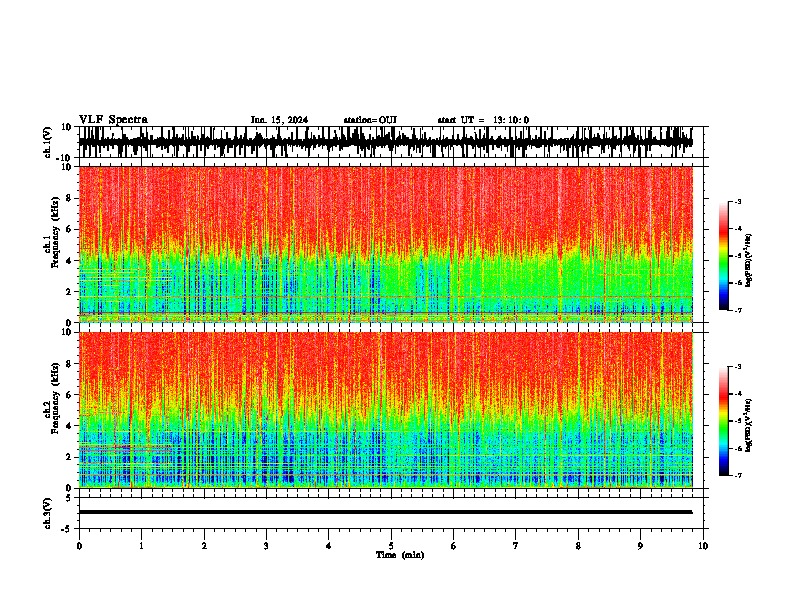Click the ch.2 colorbar scale

(724, 421)
